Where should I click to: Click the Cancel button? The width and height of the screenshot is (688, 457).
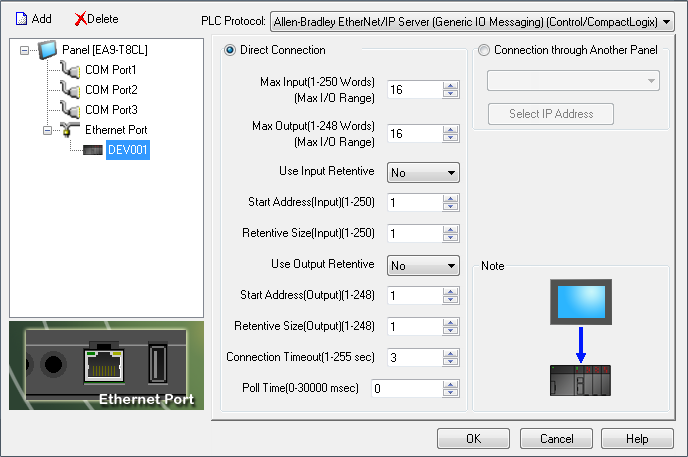click(556, 438)
